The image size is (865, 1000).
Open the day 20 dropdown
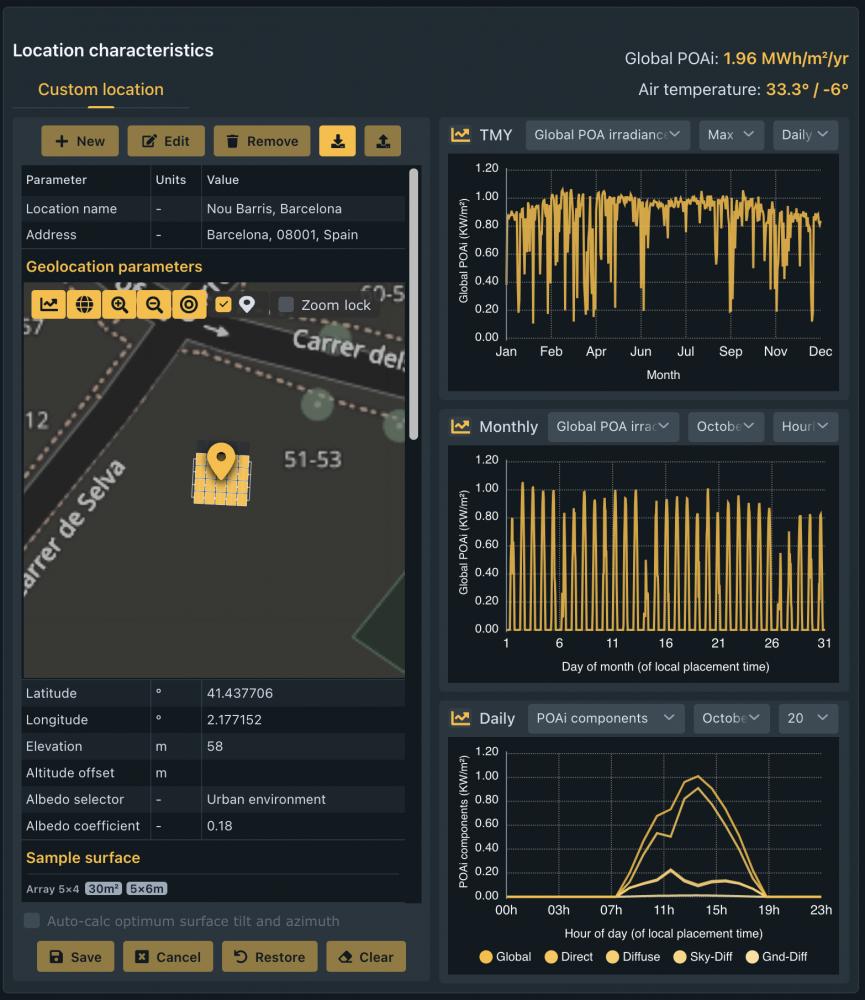pos(808,718)
